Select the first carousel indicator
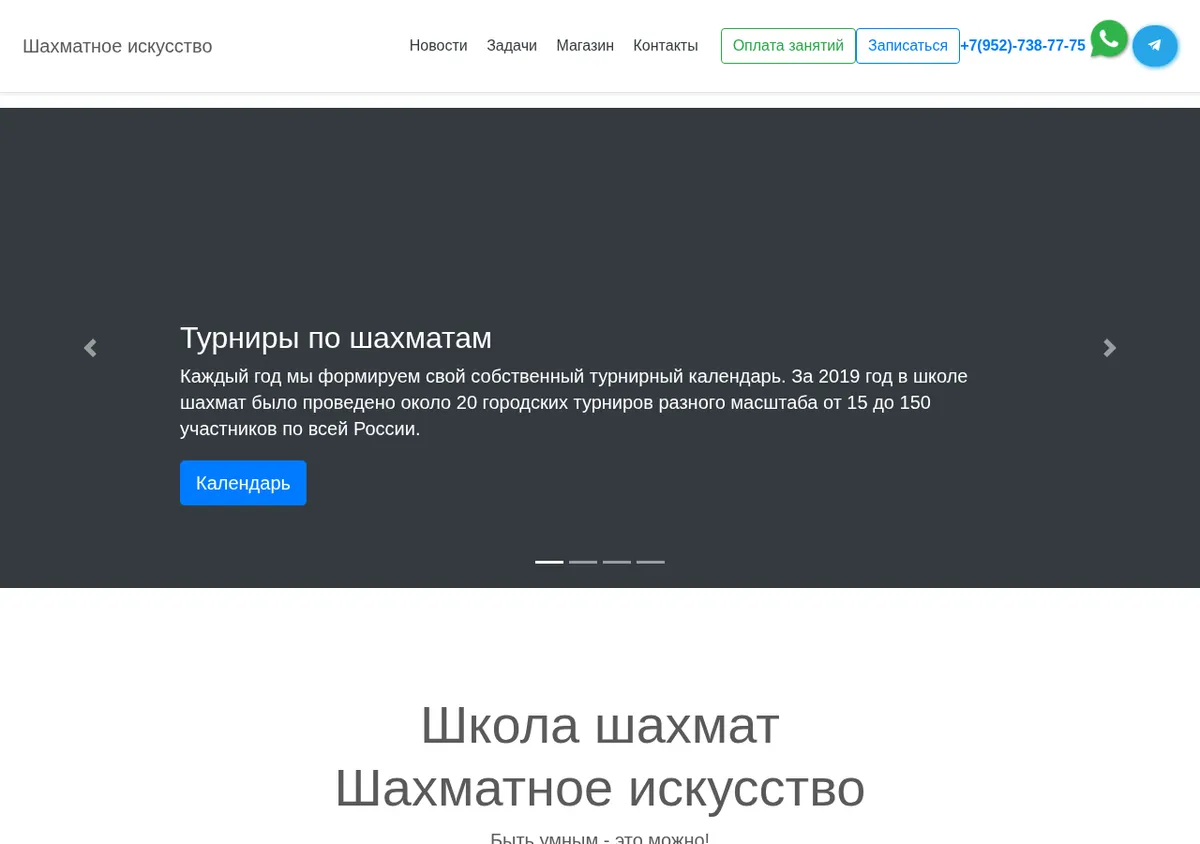Screen dimensions: 1200x844 pyautogui.click(x=549, y=562)
